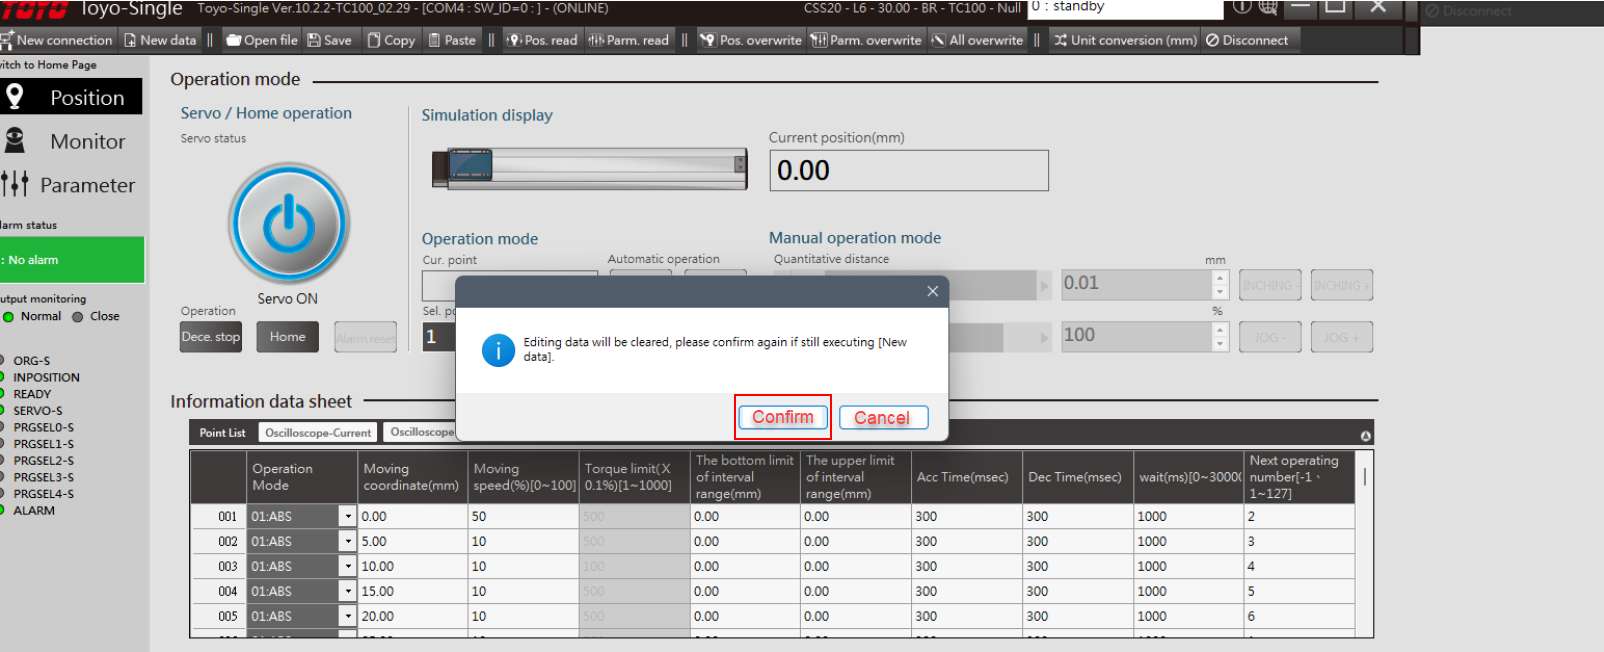Click All overwrite in toolbar
The height and width of the screenshot is (652, 1604).
pyautogui.click(x=978, y=40)
